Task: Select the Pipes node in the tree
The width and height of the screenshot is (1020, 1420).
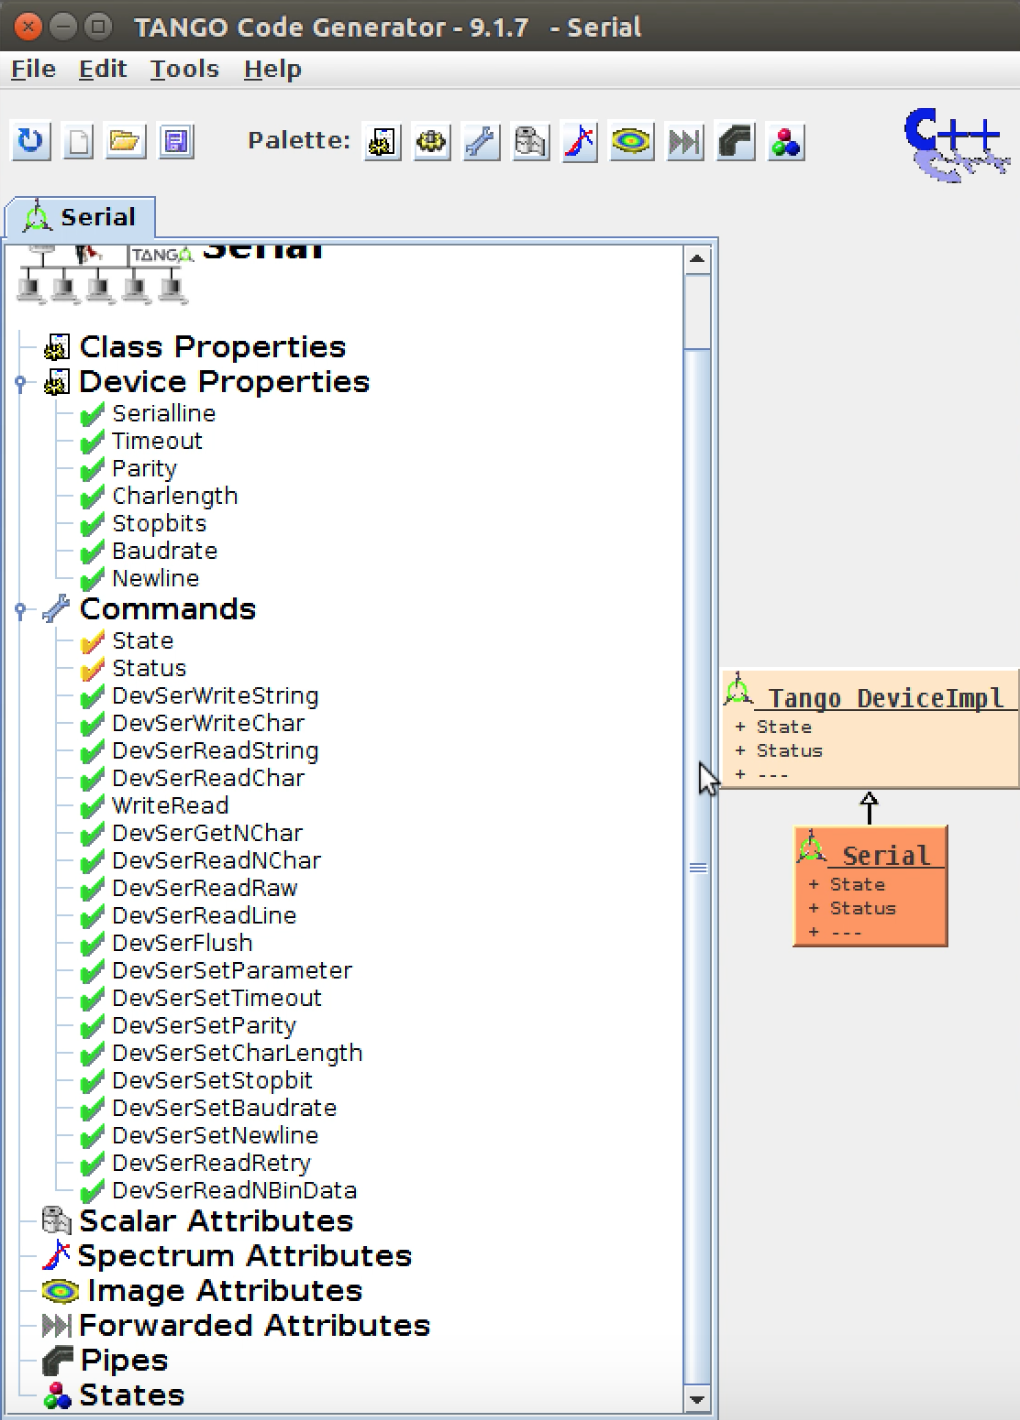Action: point(124,1361)
